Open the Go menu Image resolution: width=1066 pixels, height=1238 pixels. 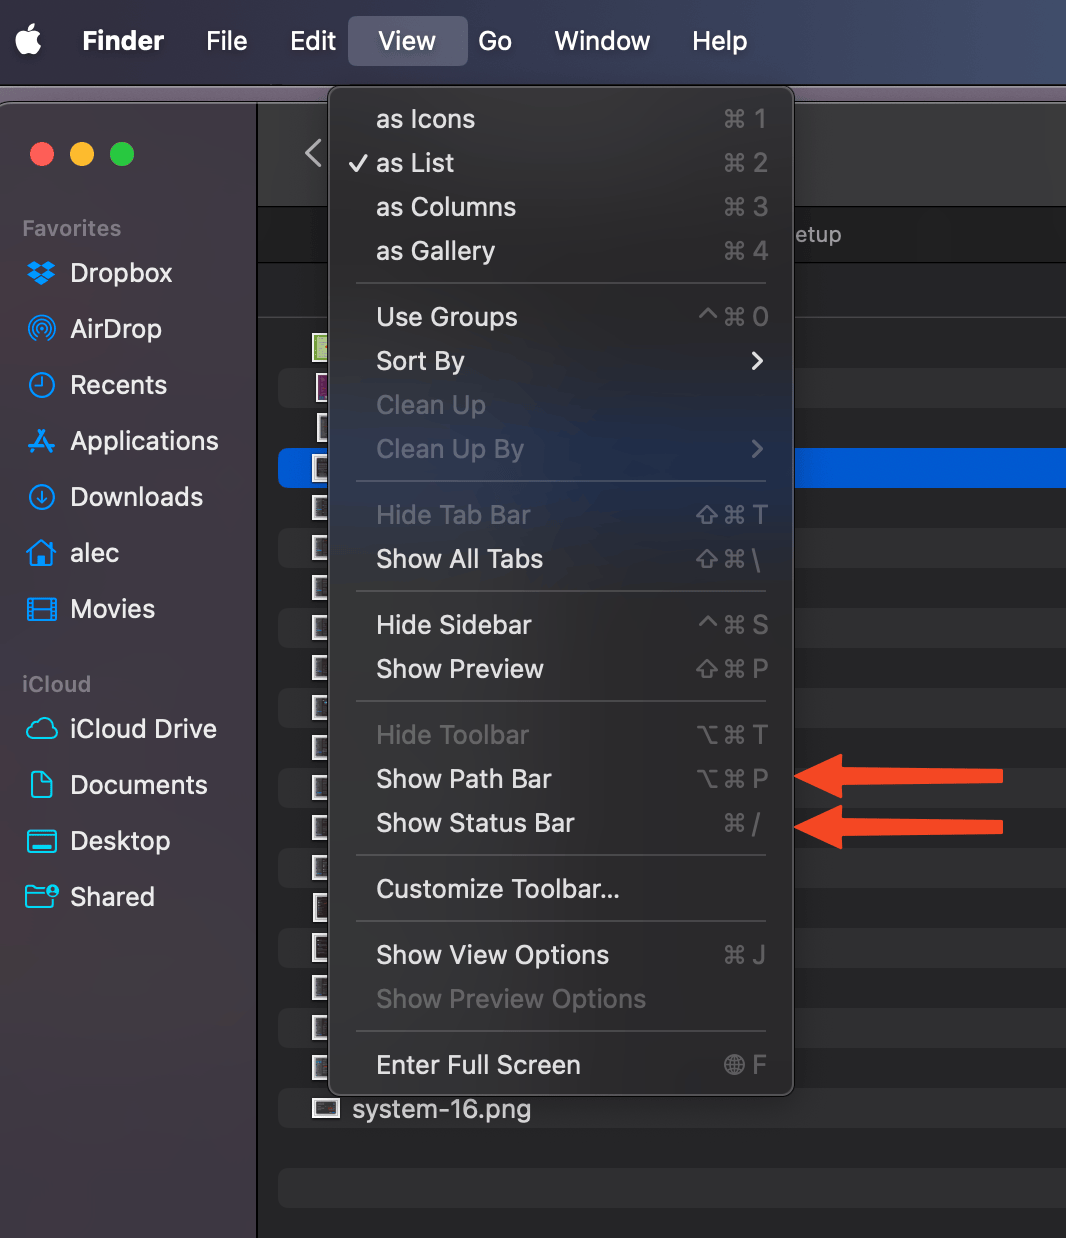click(495, 41)
